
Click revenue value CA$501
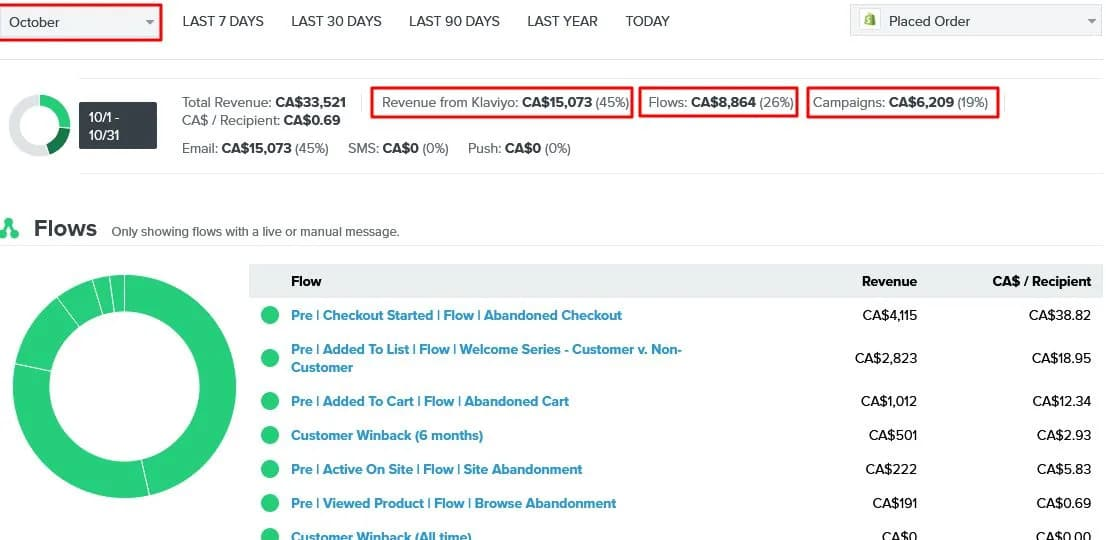893,435
